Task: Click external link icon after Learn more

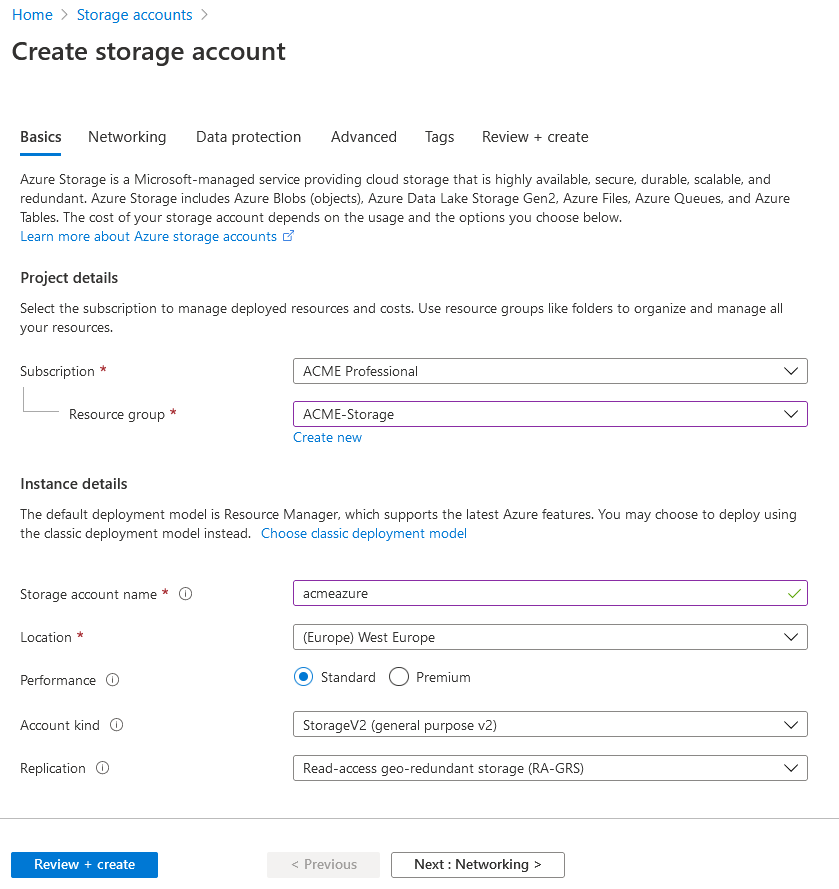Action: pyautogui.click(x=289, y=237)
